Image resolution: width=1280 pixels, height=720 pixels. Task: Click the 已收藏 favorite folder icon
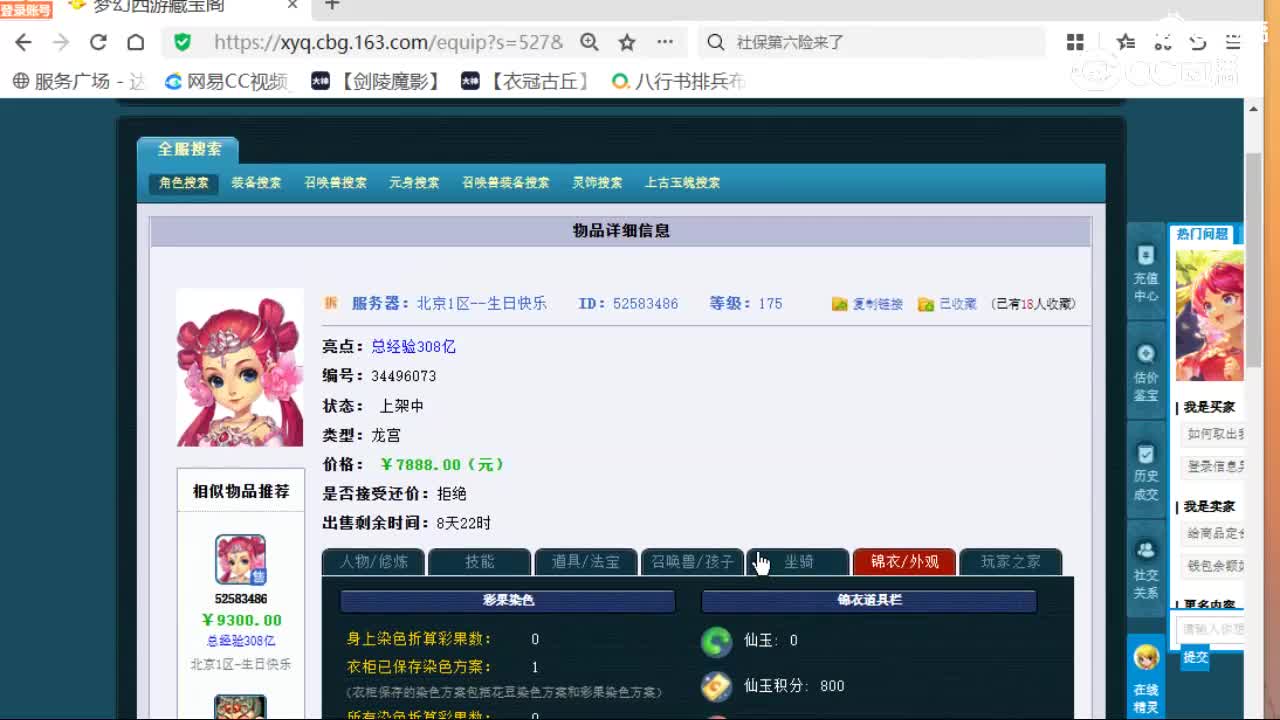point(925,303)
